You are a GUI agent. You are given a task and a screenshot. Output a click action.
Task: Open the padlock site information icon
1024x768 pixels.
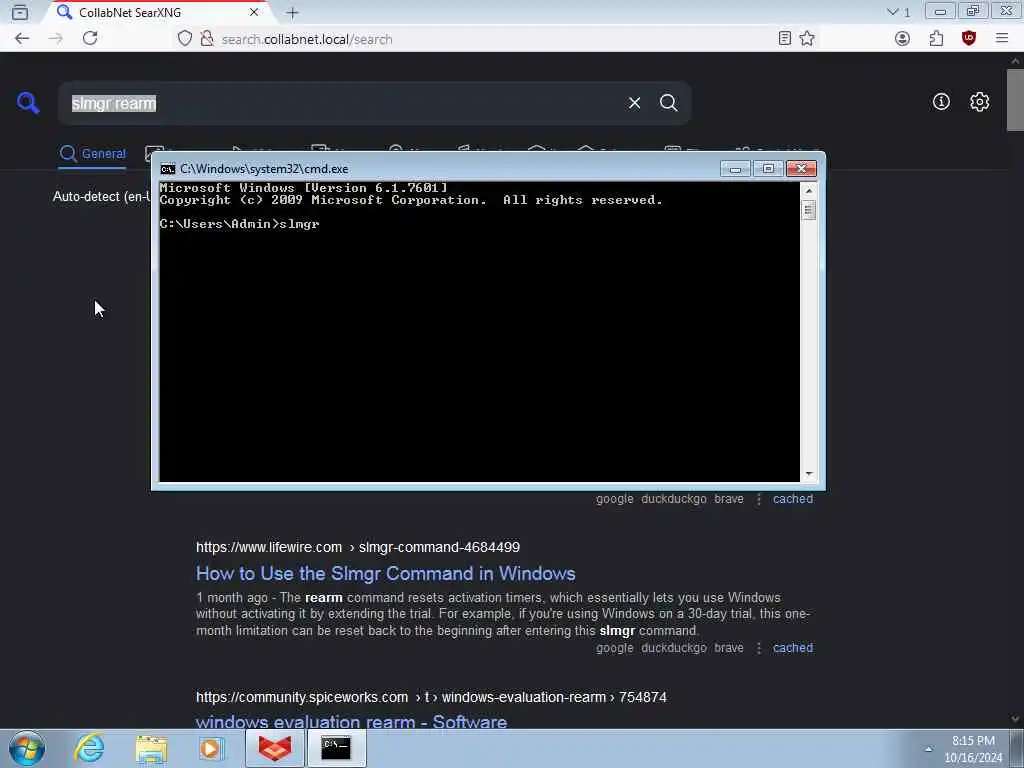[x=207, y=39]
